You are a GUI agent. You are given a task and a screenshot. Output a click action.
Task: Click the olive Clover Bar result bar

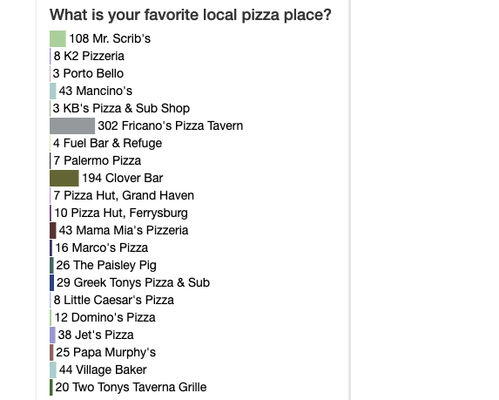coord(64,178)
